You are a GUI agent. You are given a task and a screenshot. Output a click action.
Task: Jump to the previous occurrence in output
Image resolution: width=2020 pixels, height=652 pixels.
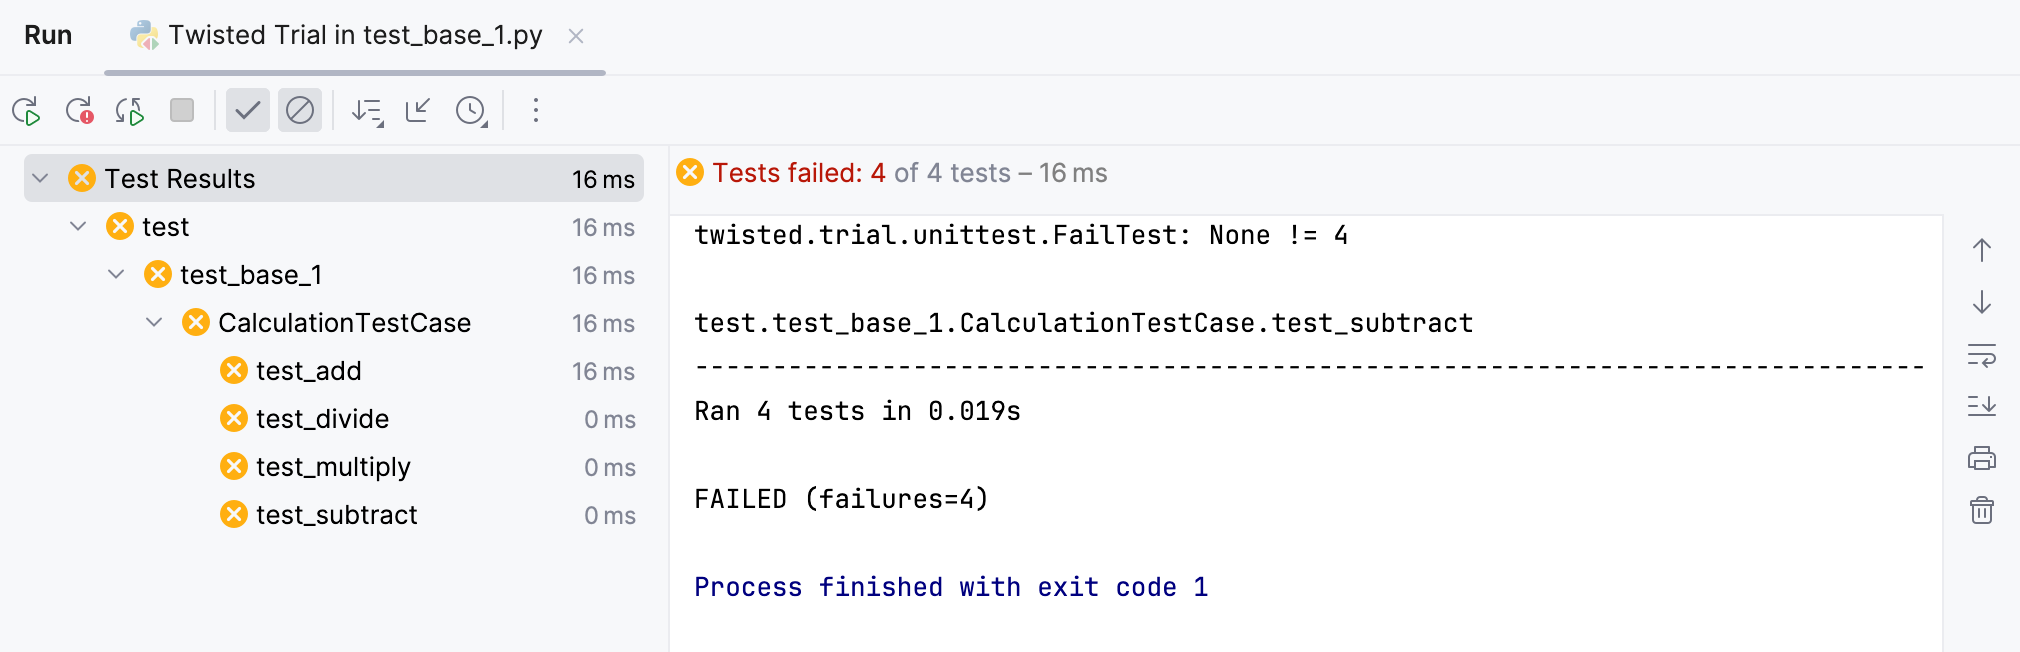pos(1981,250)
